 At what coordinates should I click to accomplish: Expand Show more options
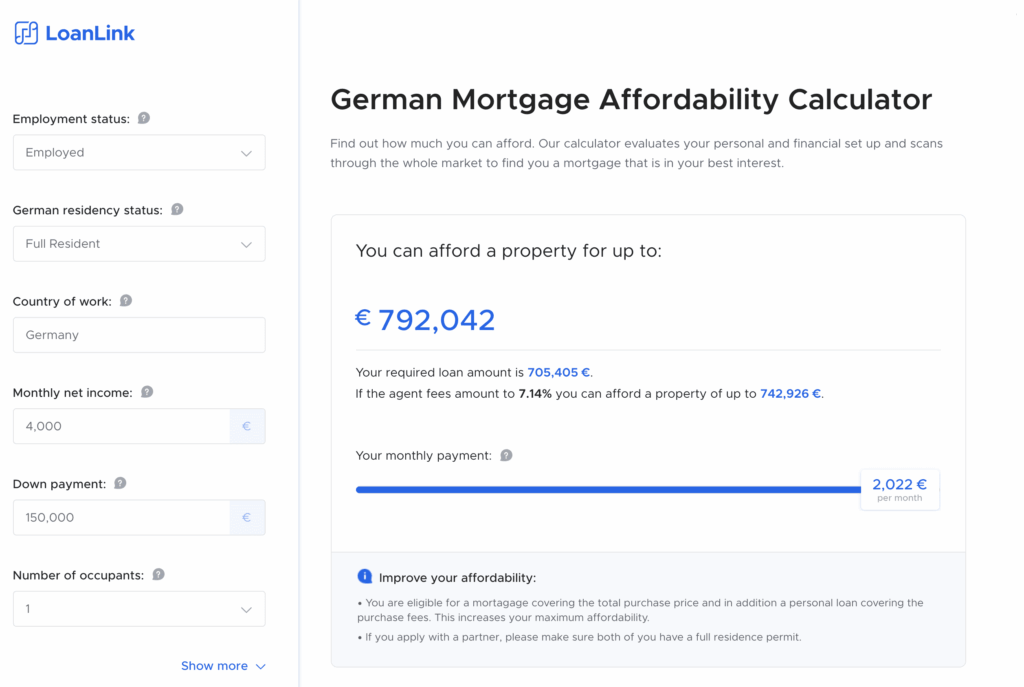coord(223,666)
